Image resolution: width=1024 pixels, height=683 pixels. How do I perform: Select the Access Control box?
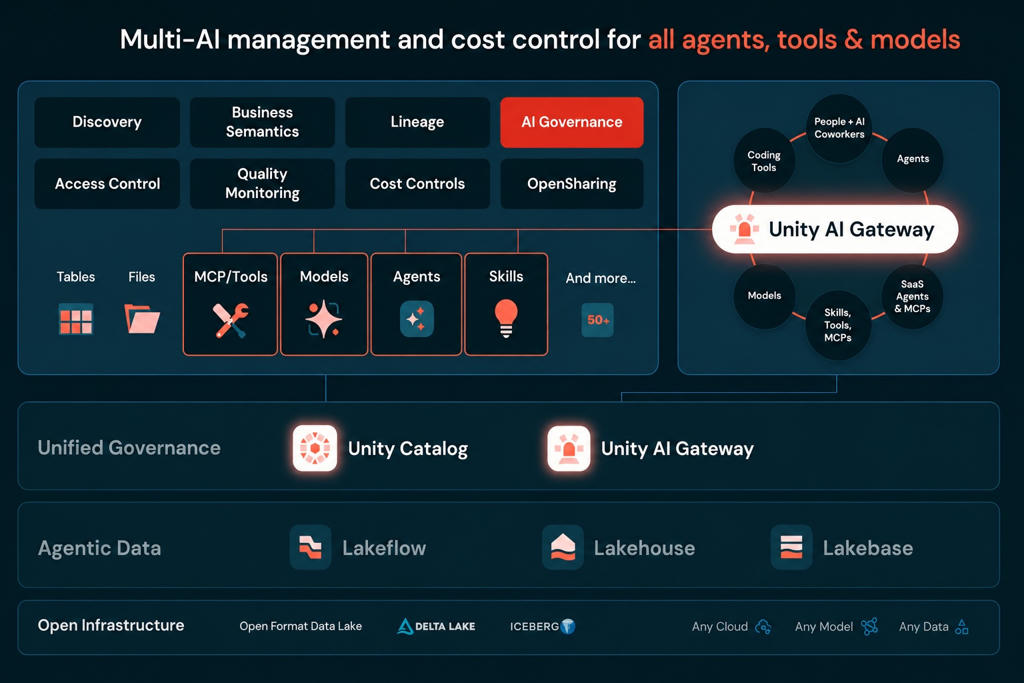[107, 183]
